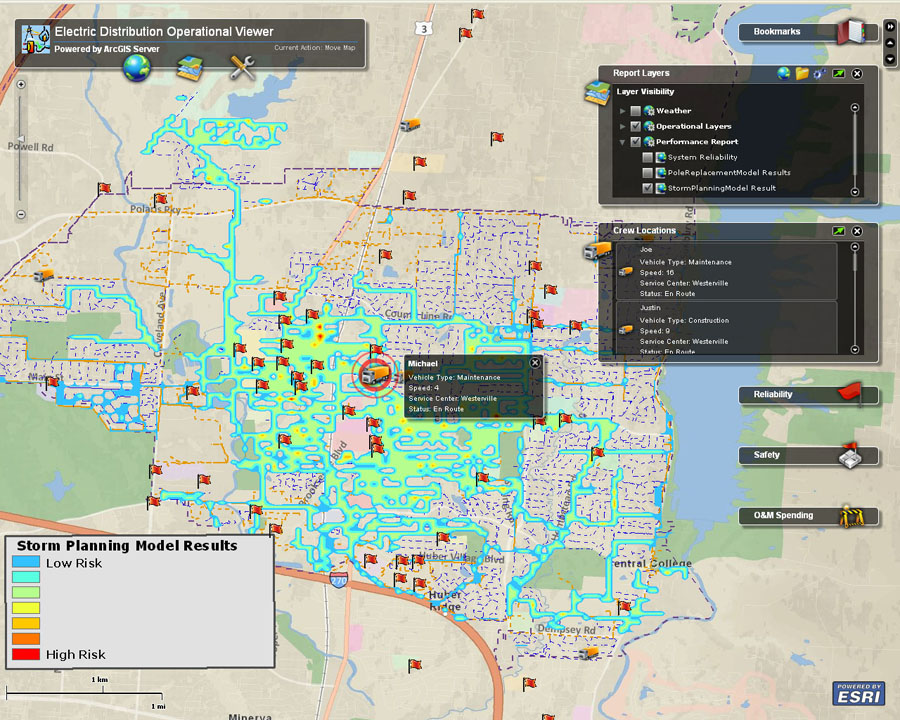
Task: Click the Weather layer globe-gear icon
Action: pos(649,111)
